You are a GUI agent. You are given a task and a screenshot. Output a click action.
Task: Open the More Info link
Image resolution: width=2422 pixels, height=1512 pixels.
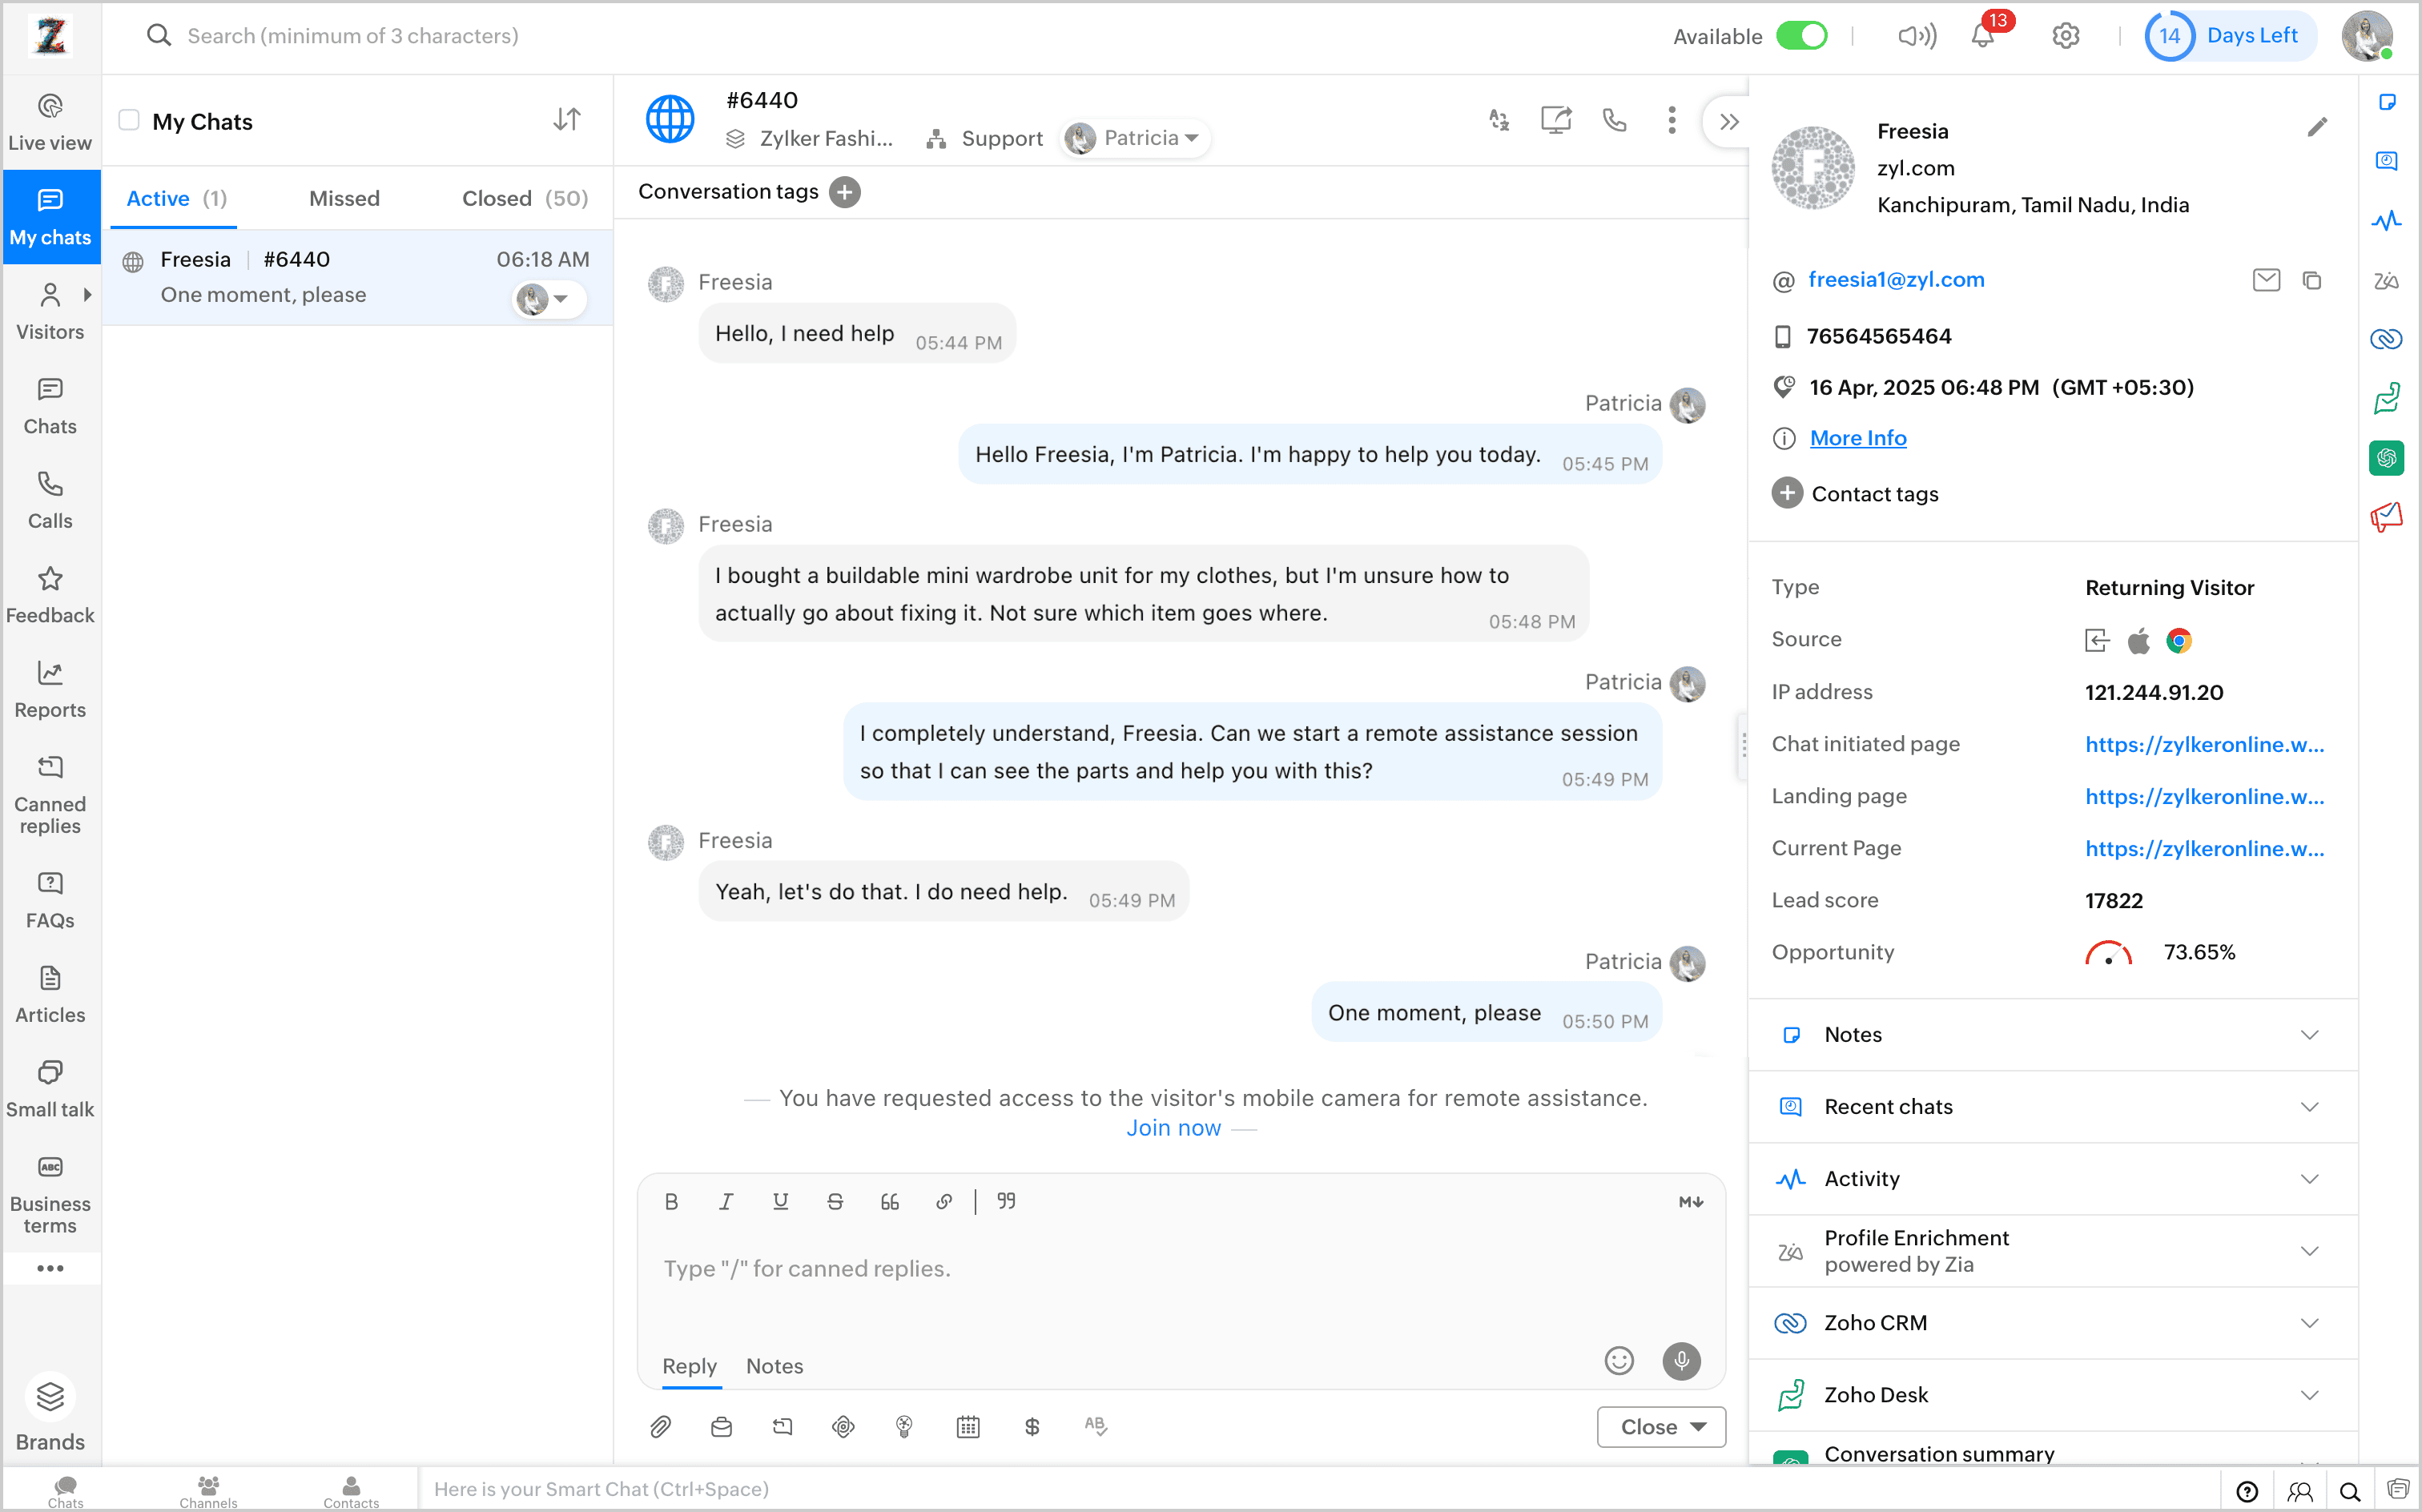click(1858, 438)
